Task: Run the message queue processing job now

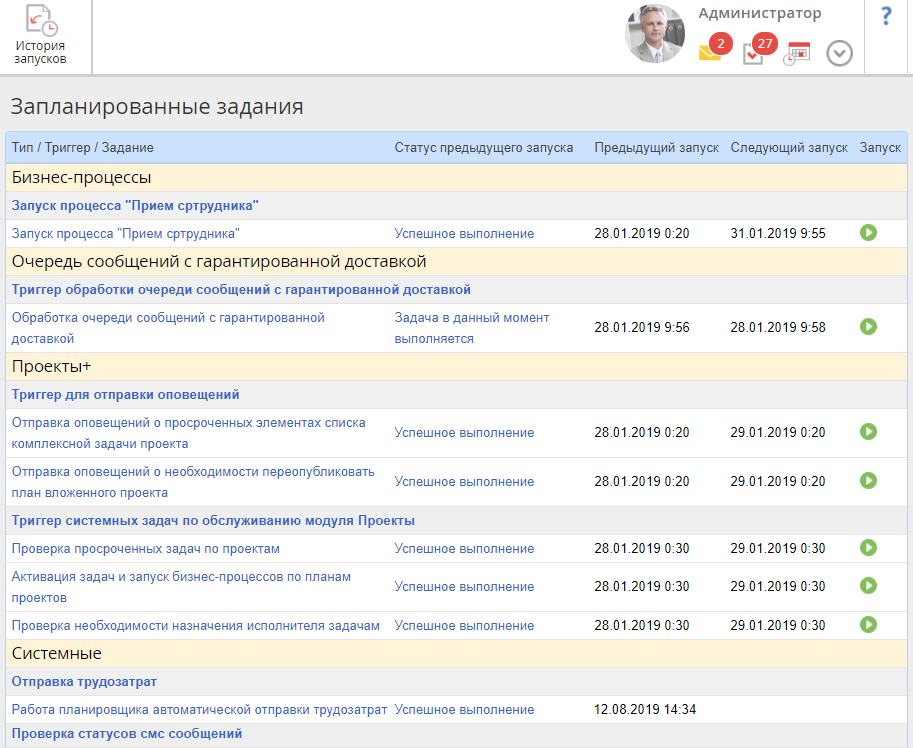Action: [x=868, y=327]
